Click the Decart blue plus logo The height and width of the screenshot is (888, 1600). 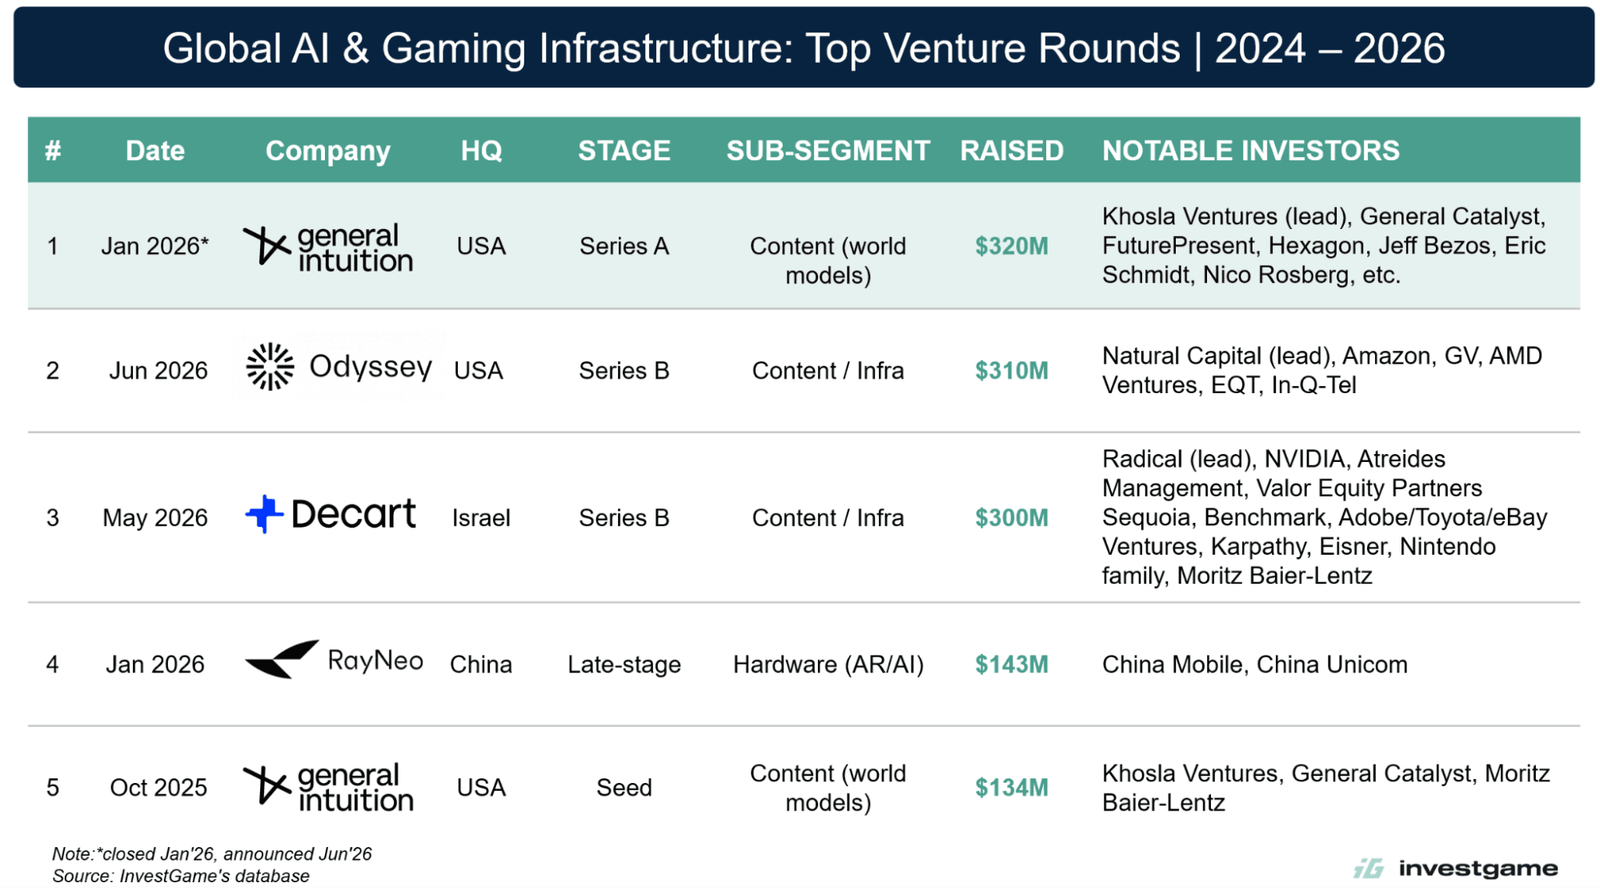click(264, 514)
